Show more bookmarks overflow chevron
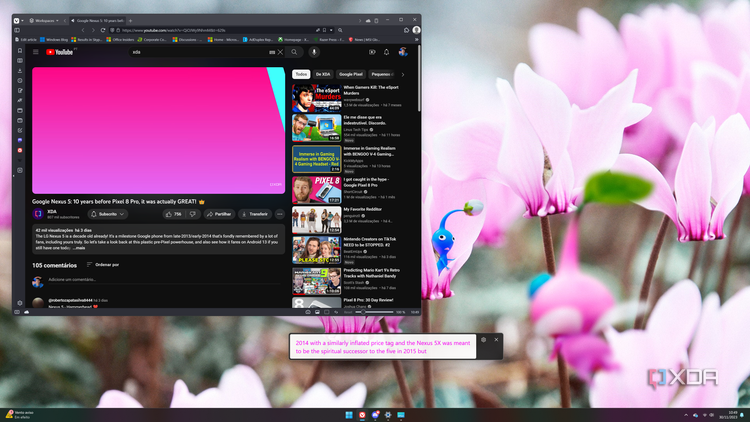The height and width of the screenshot is (422, 750). pyautogui.click(x=416, y=40)
